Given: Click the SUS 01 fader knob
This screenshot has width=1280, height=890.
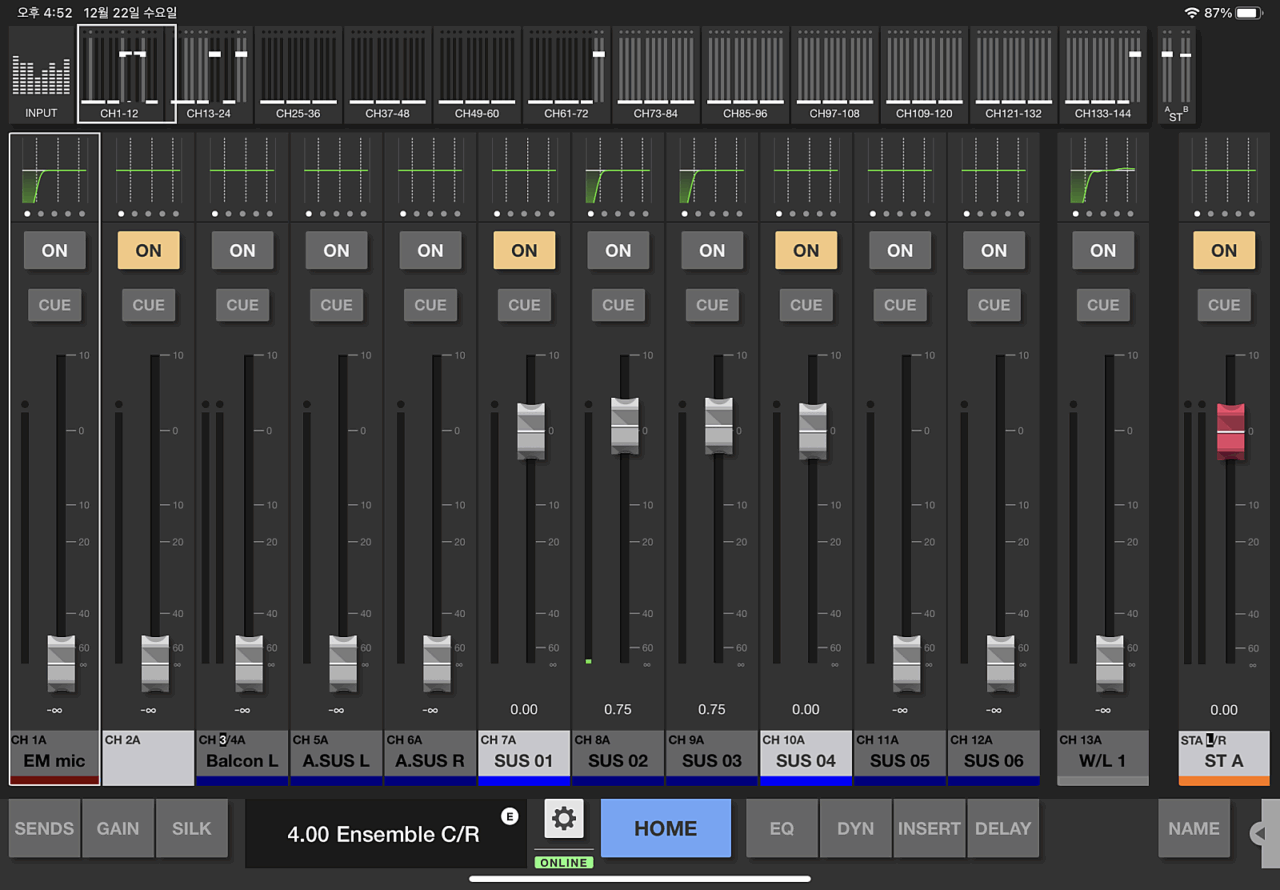Looking at the screenshot, I should (531, 431).
